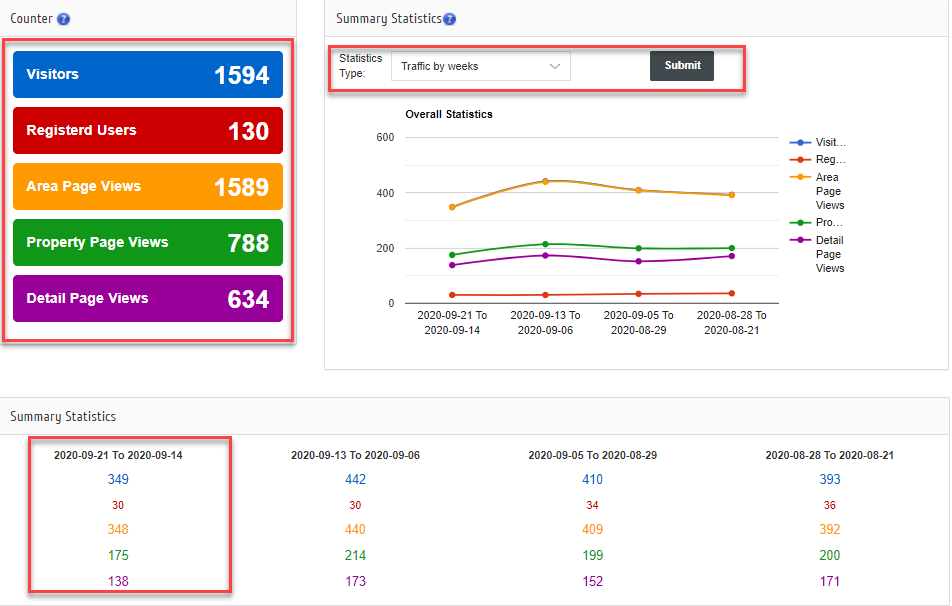952x606 pixels.
Task: Click the value 199 in summary table
Action: 593,555
